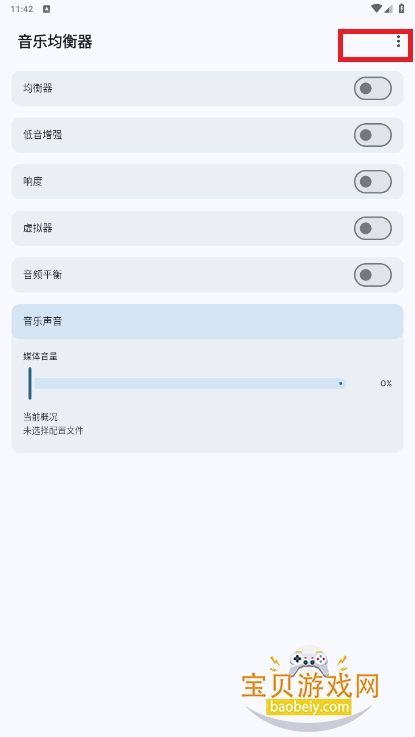415x737 pixels.
Task: Enable the 均衡器 switch
Action: tap(373, 88)
